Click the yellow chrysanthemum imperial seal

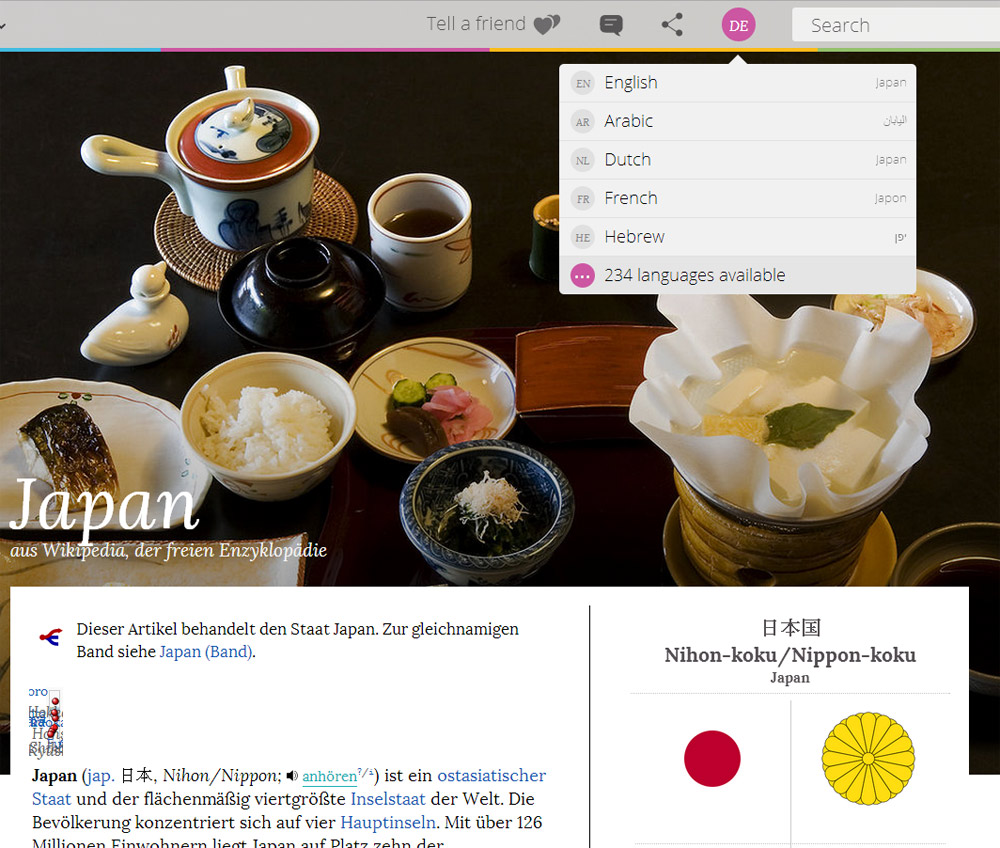click(x=868, y=758)
